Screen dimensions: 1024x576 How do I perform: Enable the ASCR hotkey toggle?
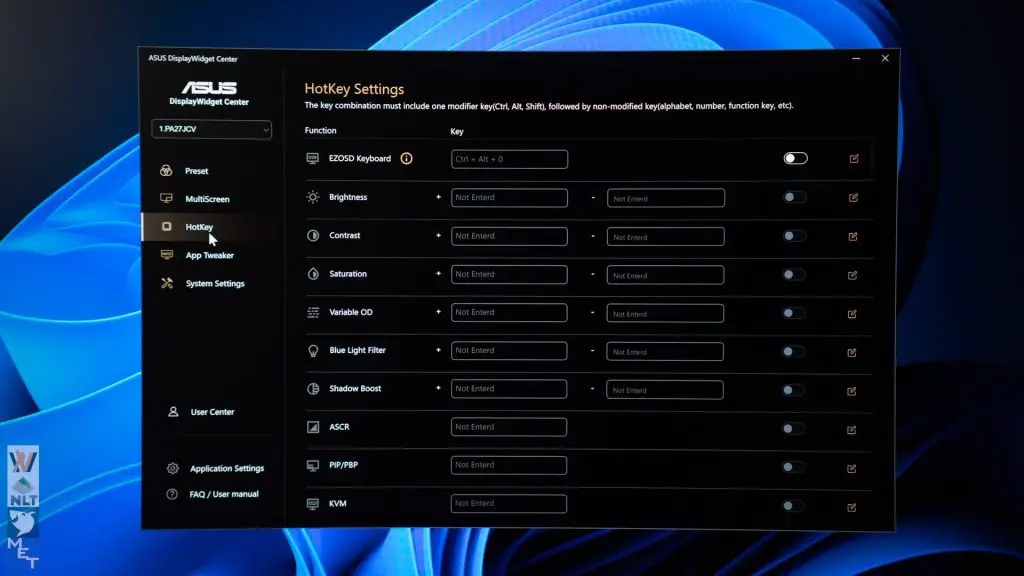(x=793, y=428)
